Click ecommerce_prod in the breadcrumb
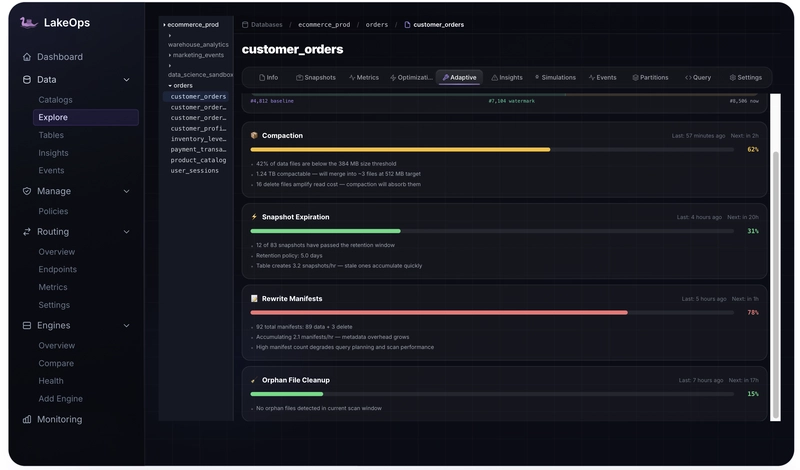The width and height of the screenshot is (800, 470). [324, 24]
